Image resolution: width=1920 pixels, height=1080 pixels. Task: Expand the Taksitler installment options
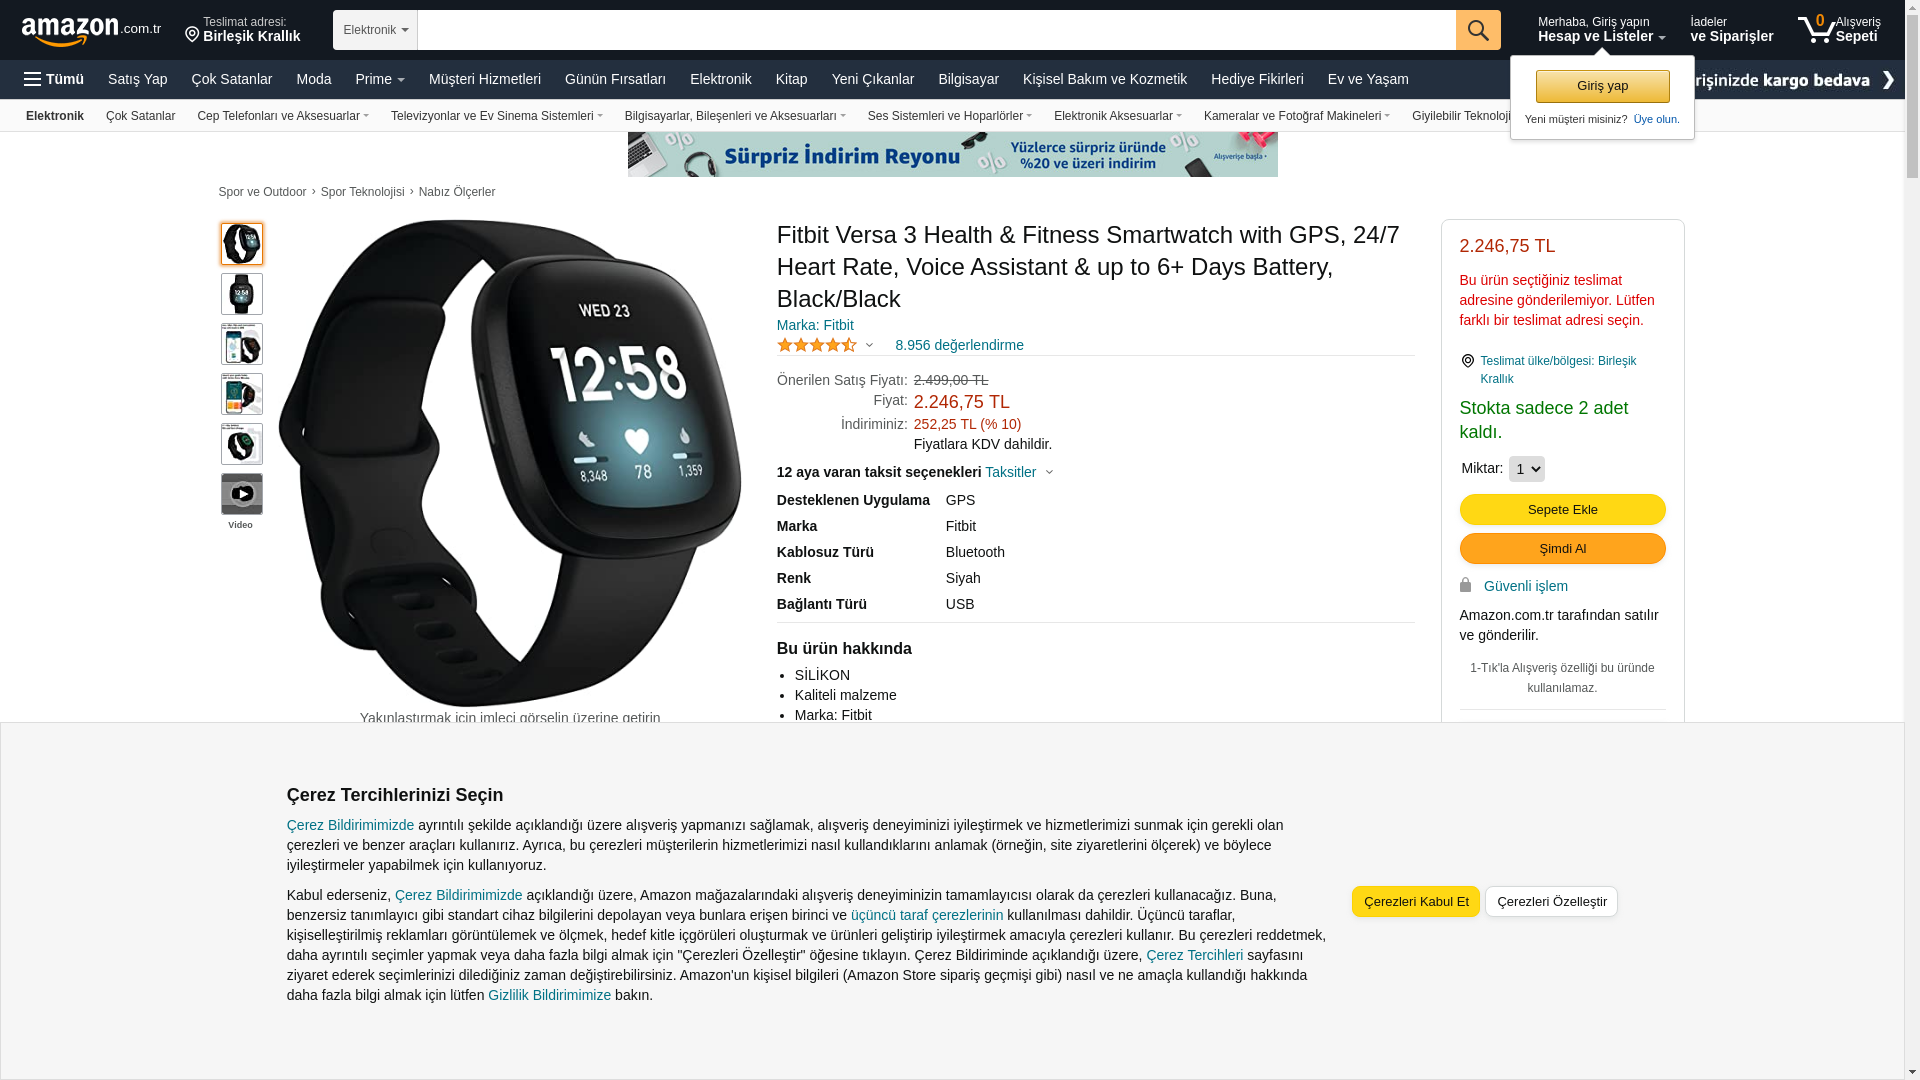(1019, 472)
